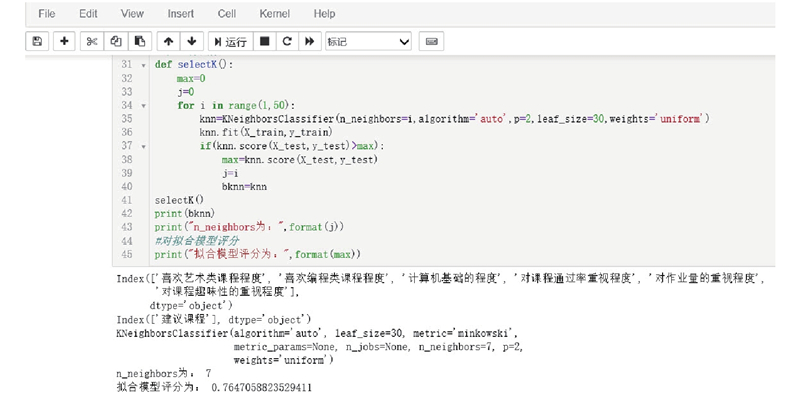Move selected cell up arrow
The height and width of the screenshot is (399, 800).
click(168, 41)
